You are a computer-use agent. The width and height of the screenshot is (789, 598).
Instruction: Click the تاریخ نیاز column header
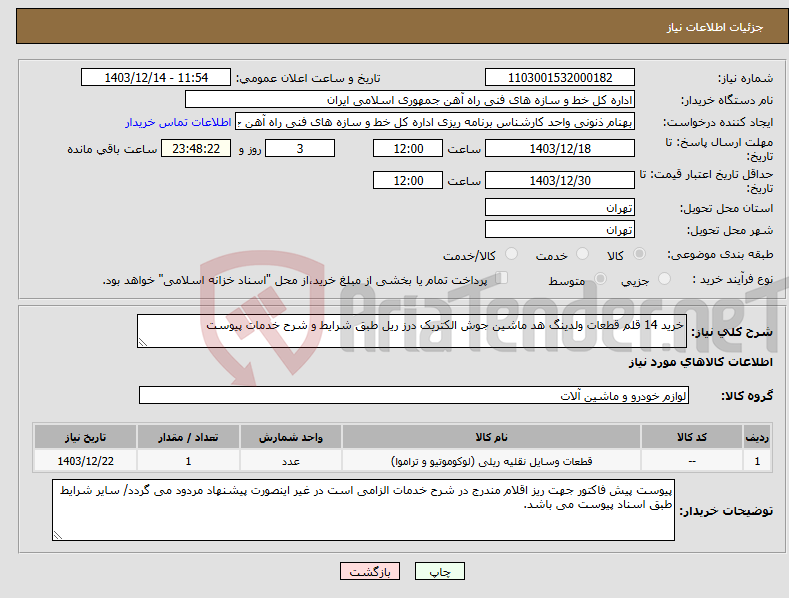point(85,437)
